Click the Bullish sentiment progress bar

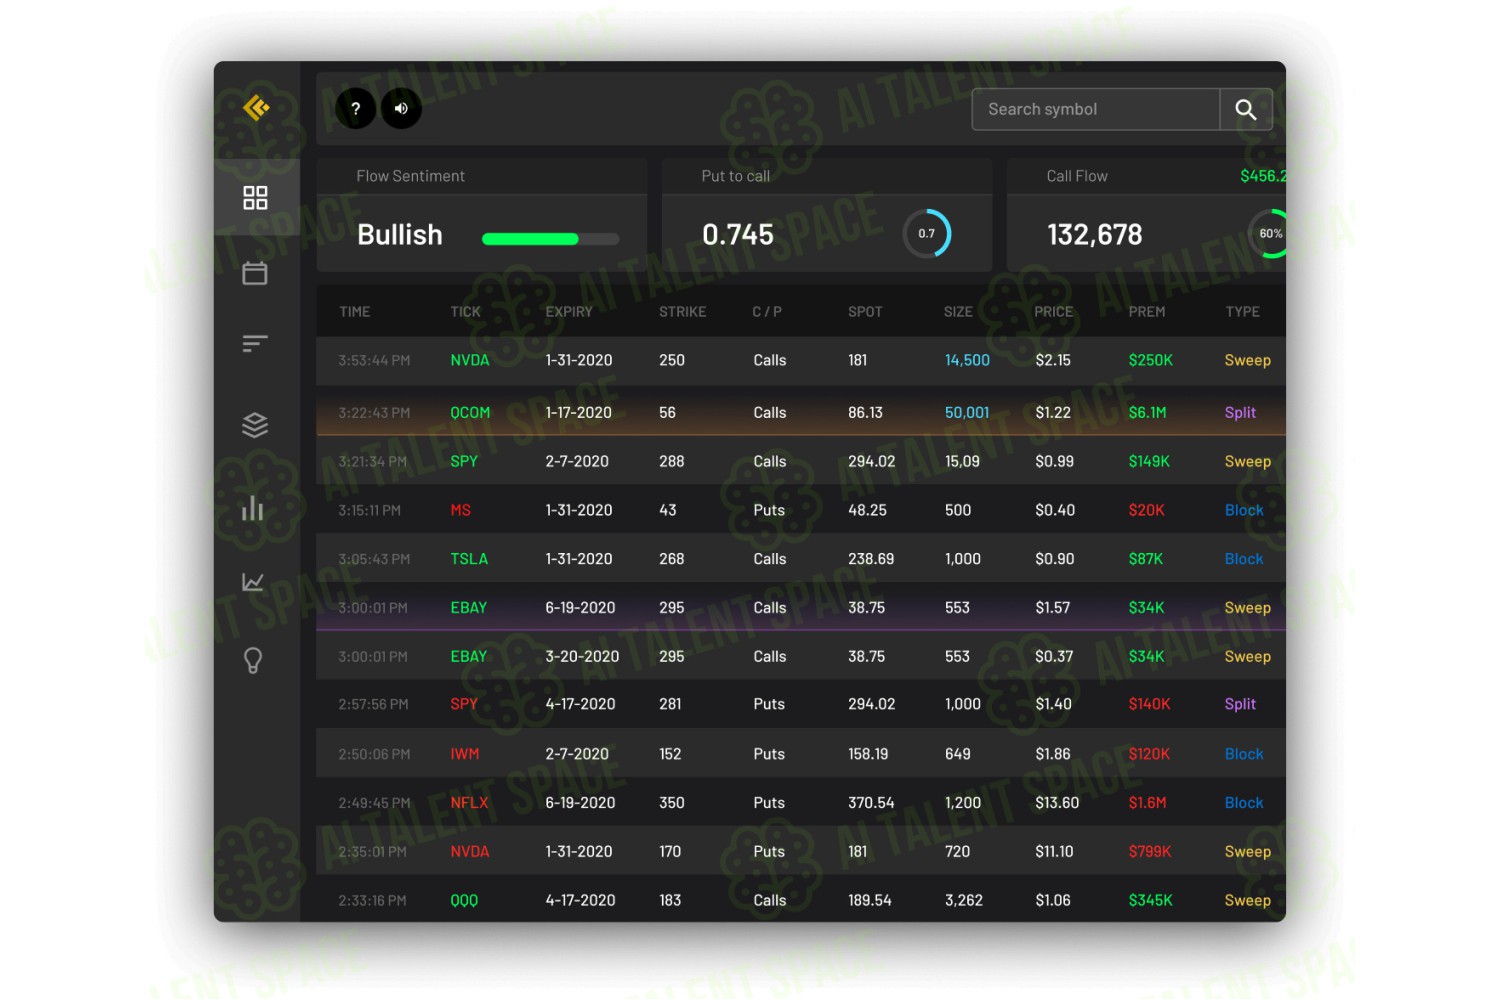point(550,239)
